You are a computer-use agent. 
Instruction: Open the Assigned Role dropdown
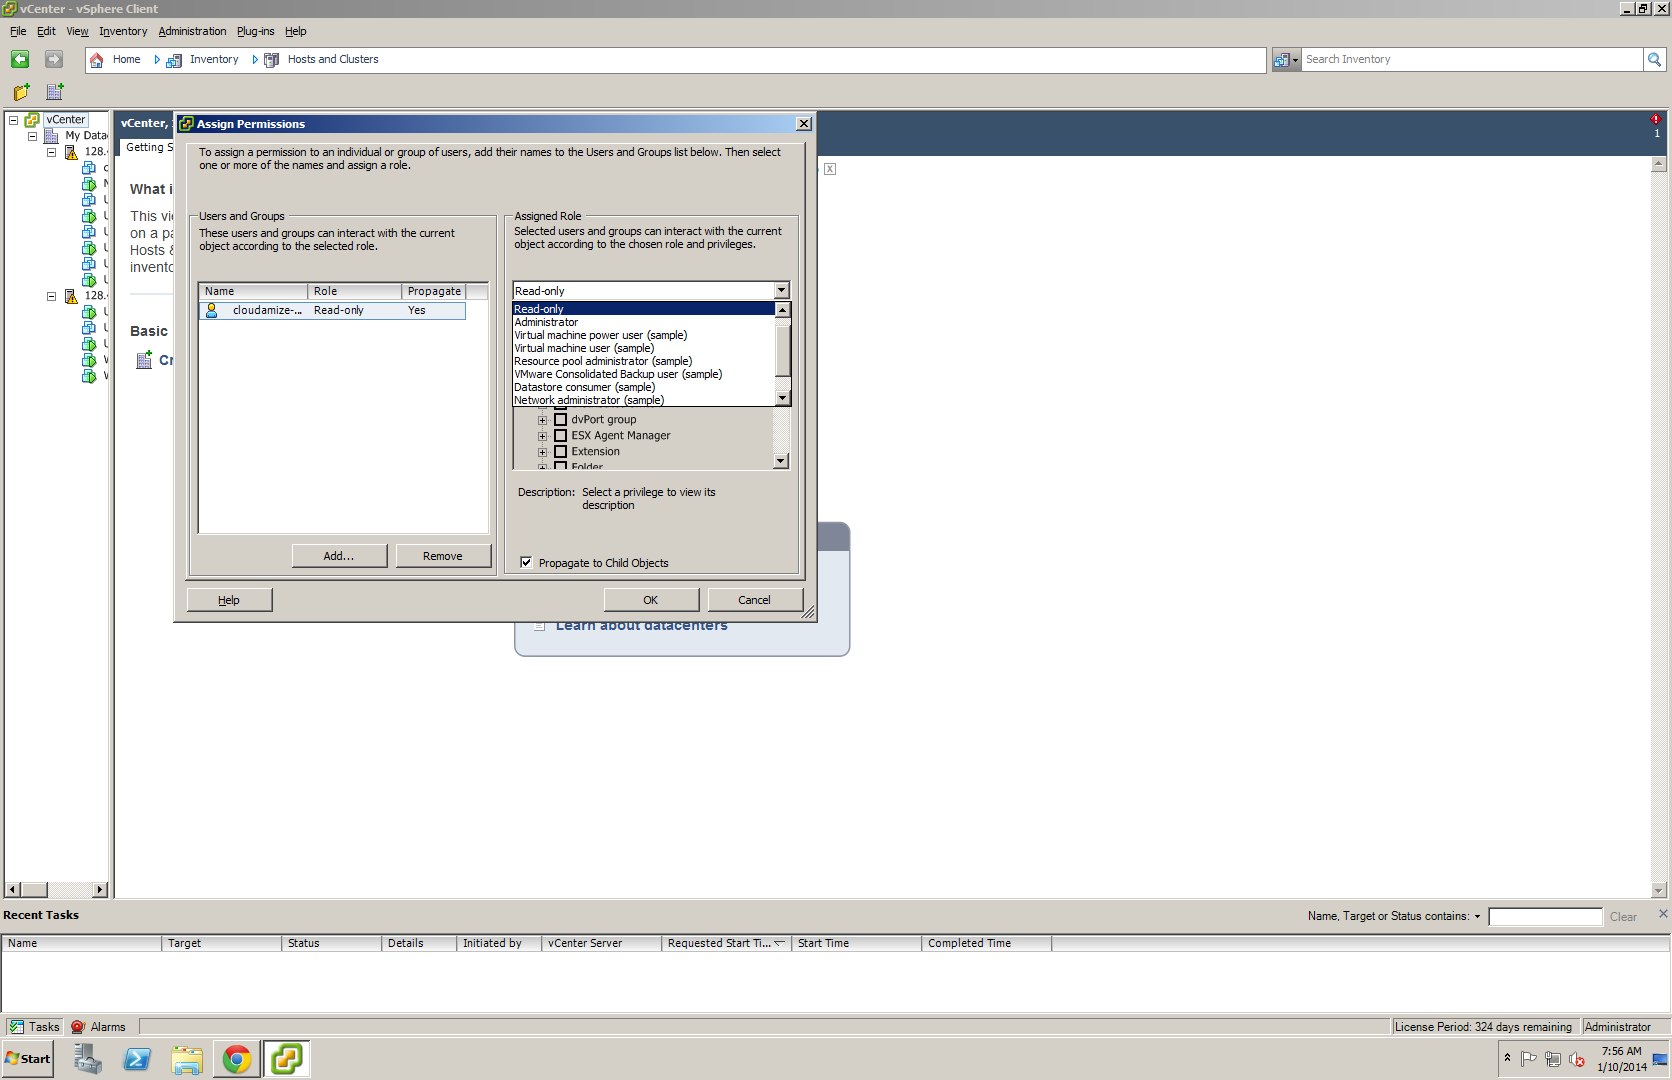point(781,290)
